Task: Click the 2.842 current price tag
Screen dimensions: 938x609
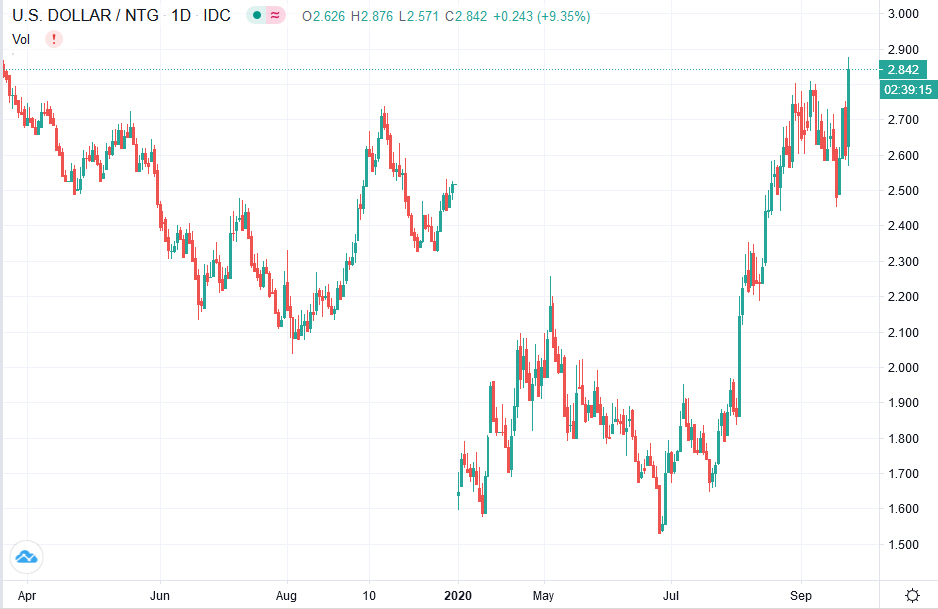Action: click(903, 69)
